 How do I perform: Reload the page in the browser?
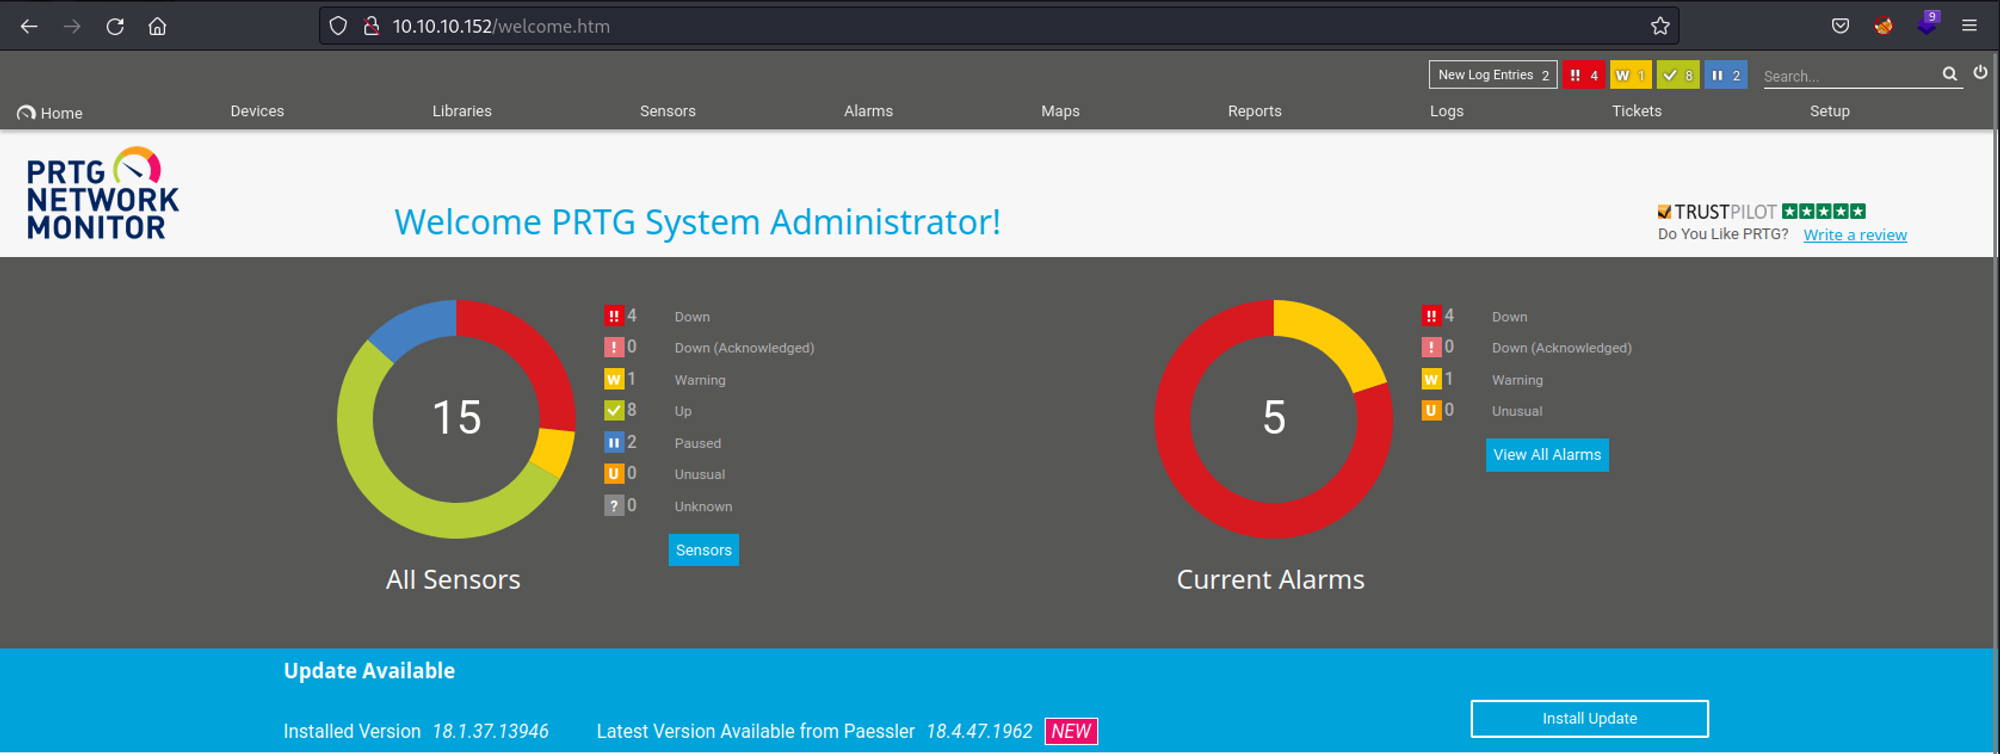point(115,26)
